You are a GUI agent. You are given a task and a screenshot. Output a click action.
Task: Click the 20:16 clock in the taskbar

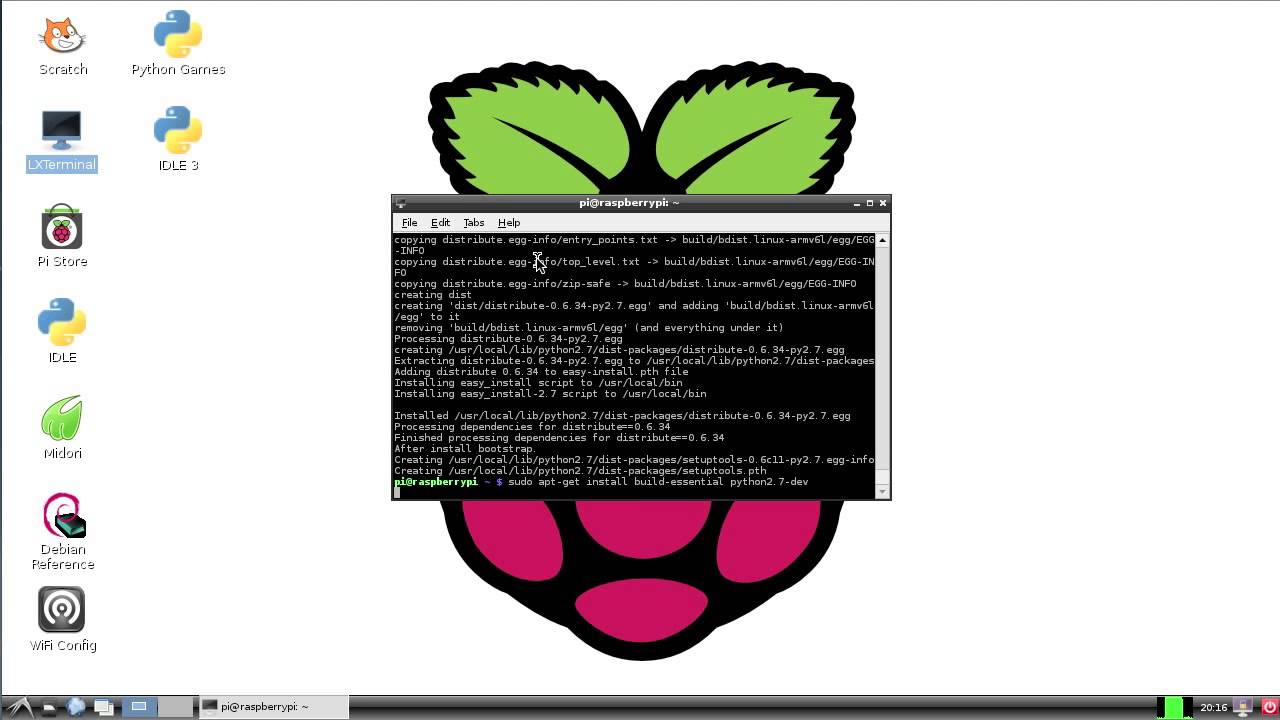tap(1214, 707)
